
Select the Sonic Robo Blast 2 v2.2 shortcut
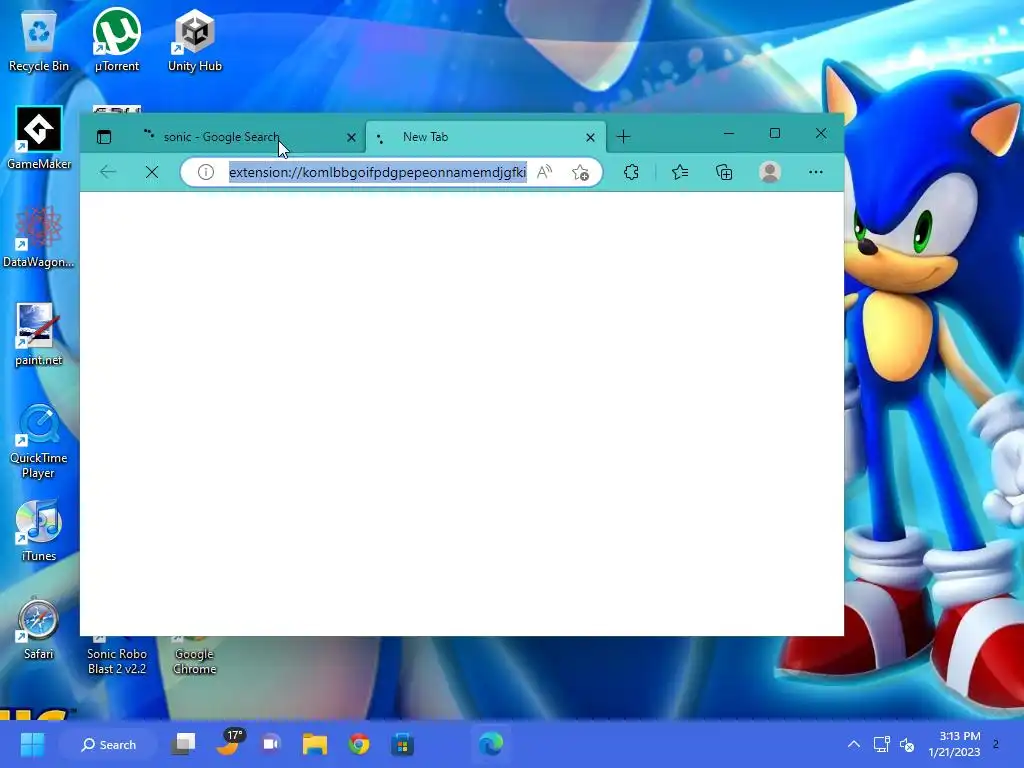(117, 657)
